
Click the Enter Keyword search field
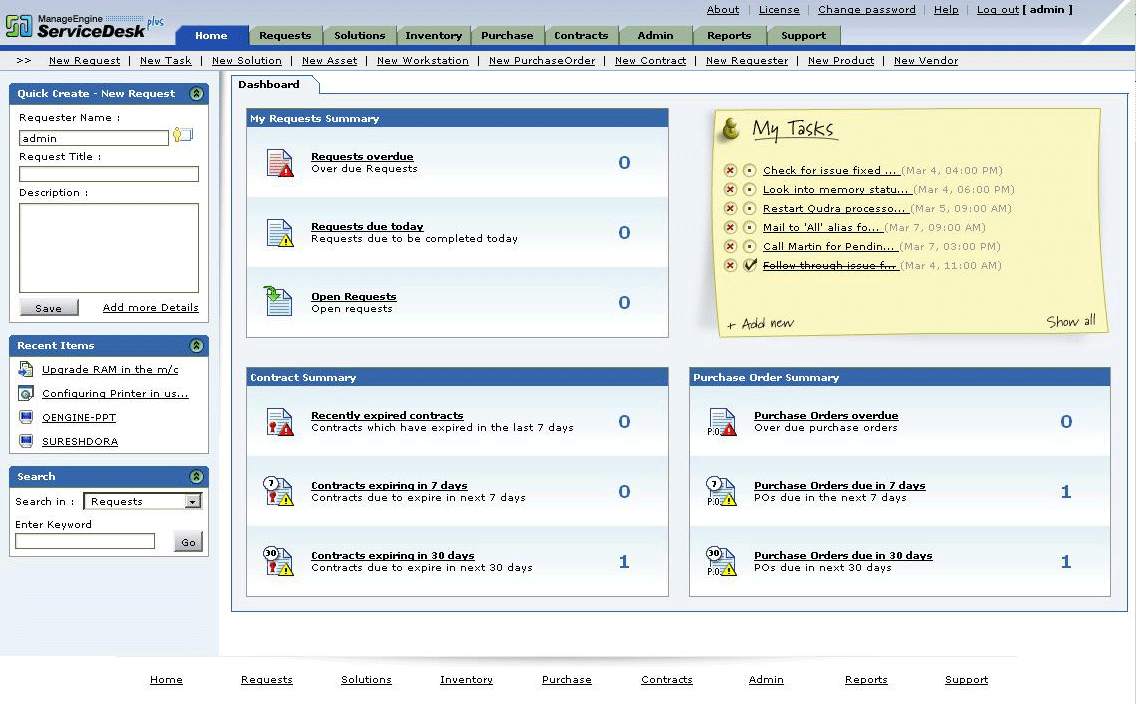coord(85,541)
